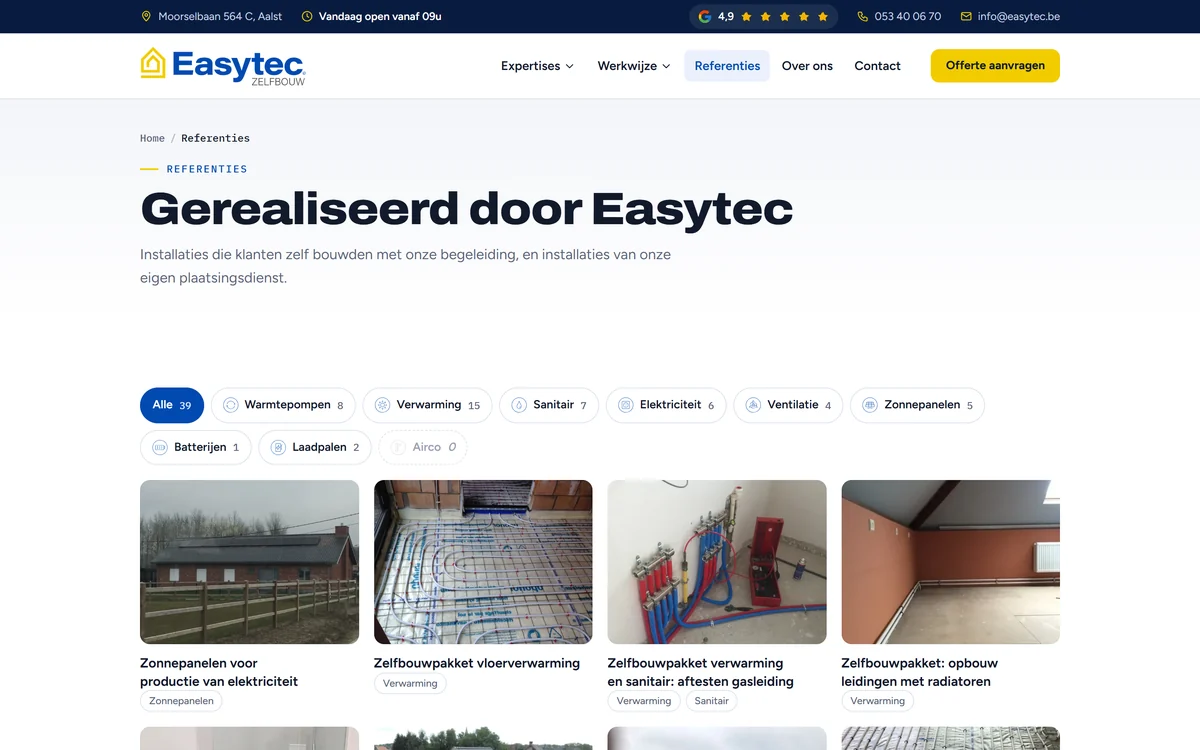
Task: Open Zelfbouwpakket verwarming en sanitair title
Action: [700, 672]
